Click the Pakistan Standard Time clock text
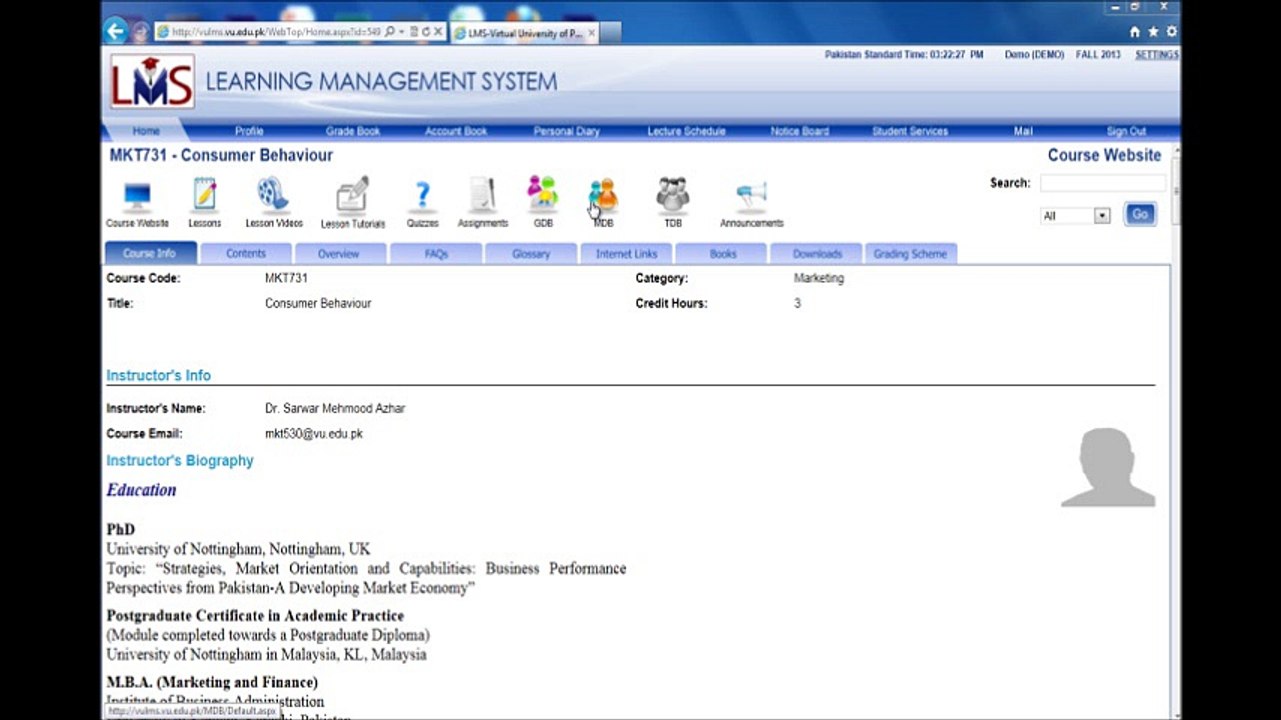This screenshot has height=720, width=1281. (x=904, y=55)
